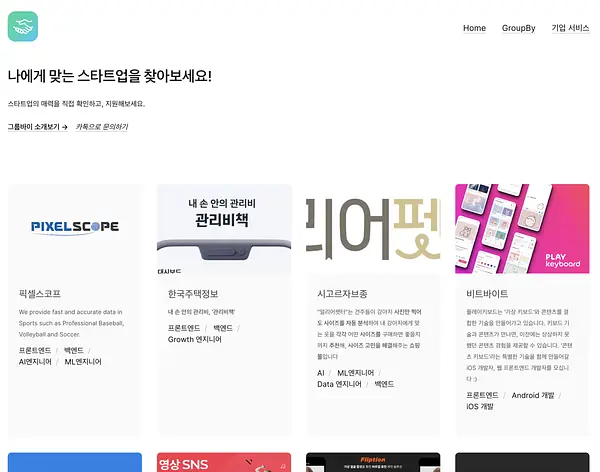Click the ML엔지니어 tag under 픽셀스코프
This screenshot has width=600, height=472.
[83, 362]
